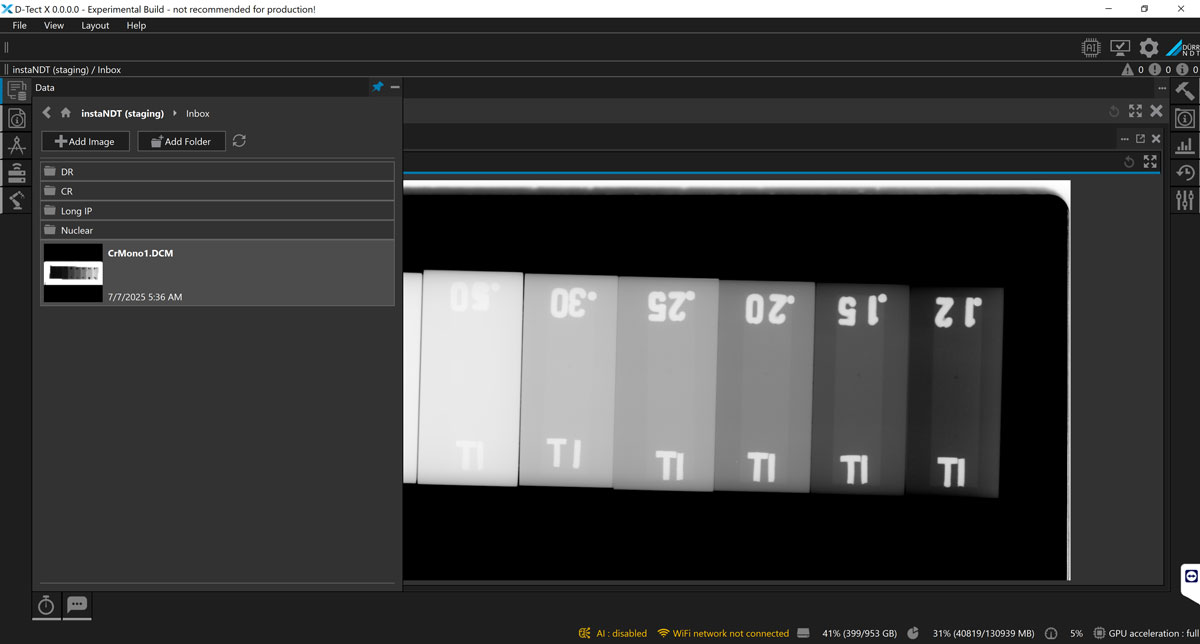Click the monitor checkmark icon

pos(1120,48)
